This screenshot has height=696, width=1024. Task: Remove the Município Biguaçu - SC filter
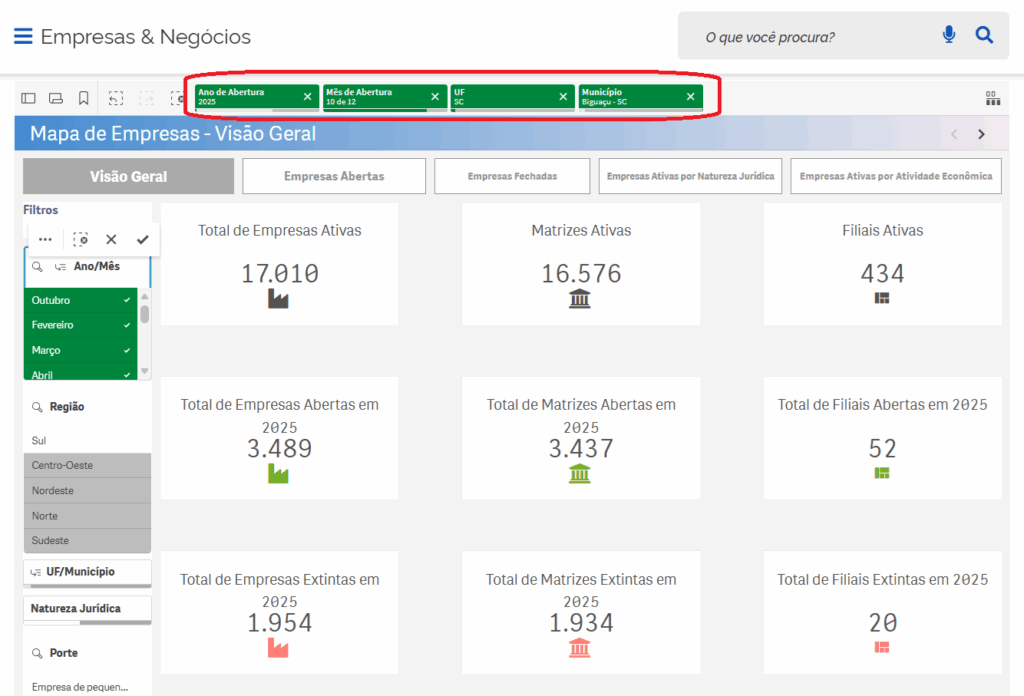690,97
